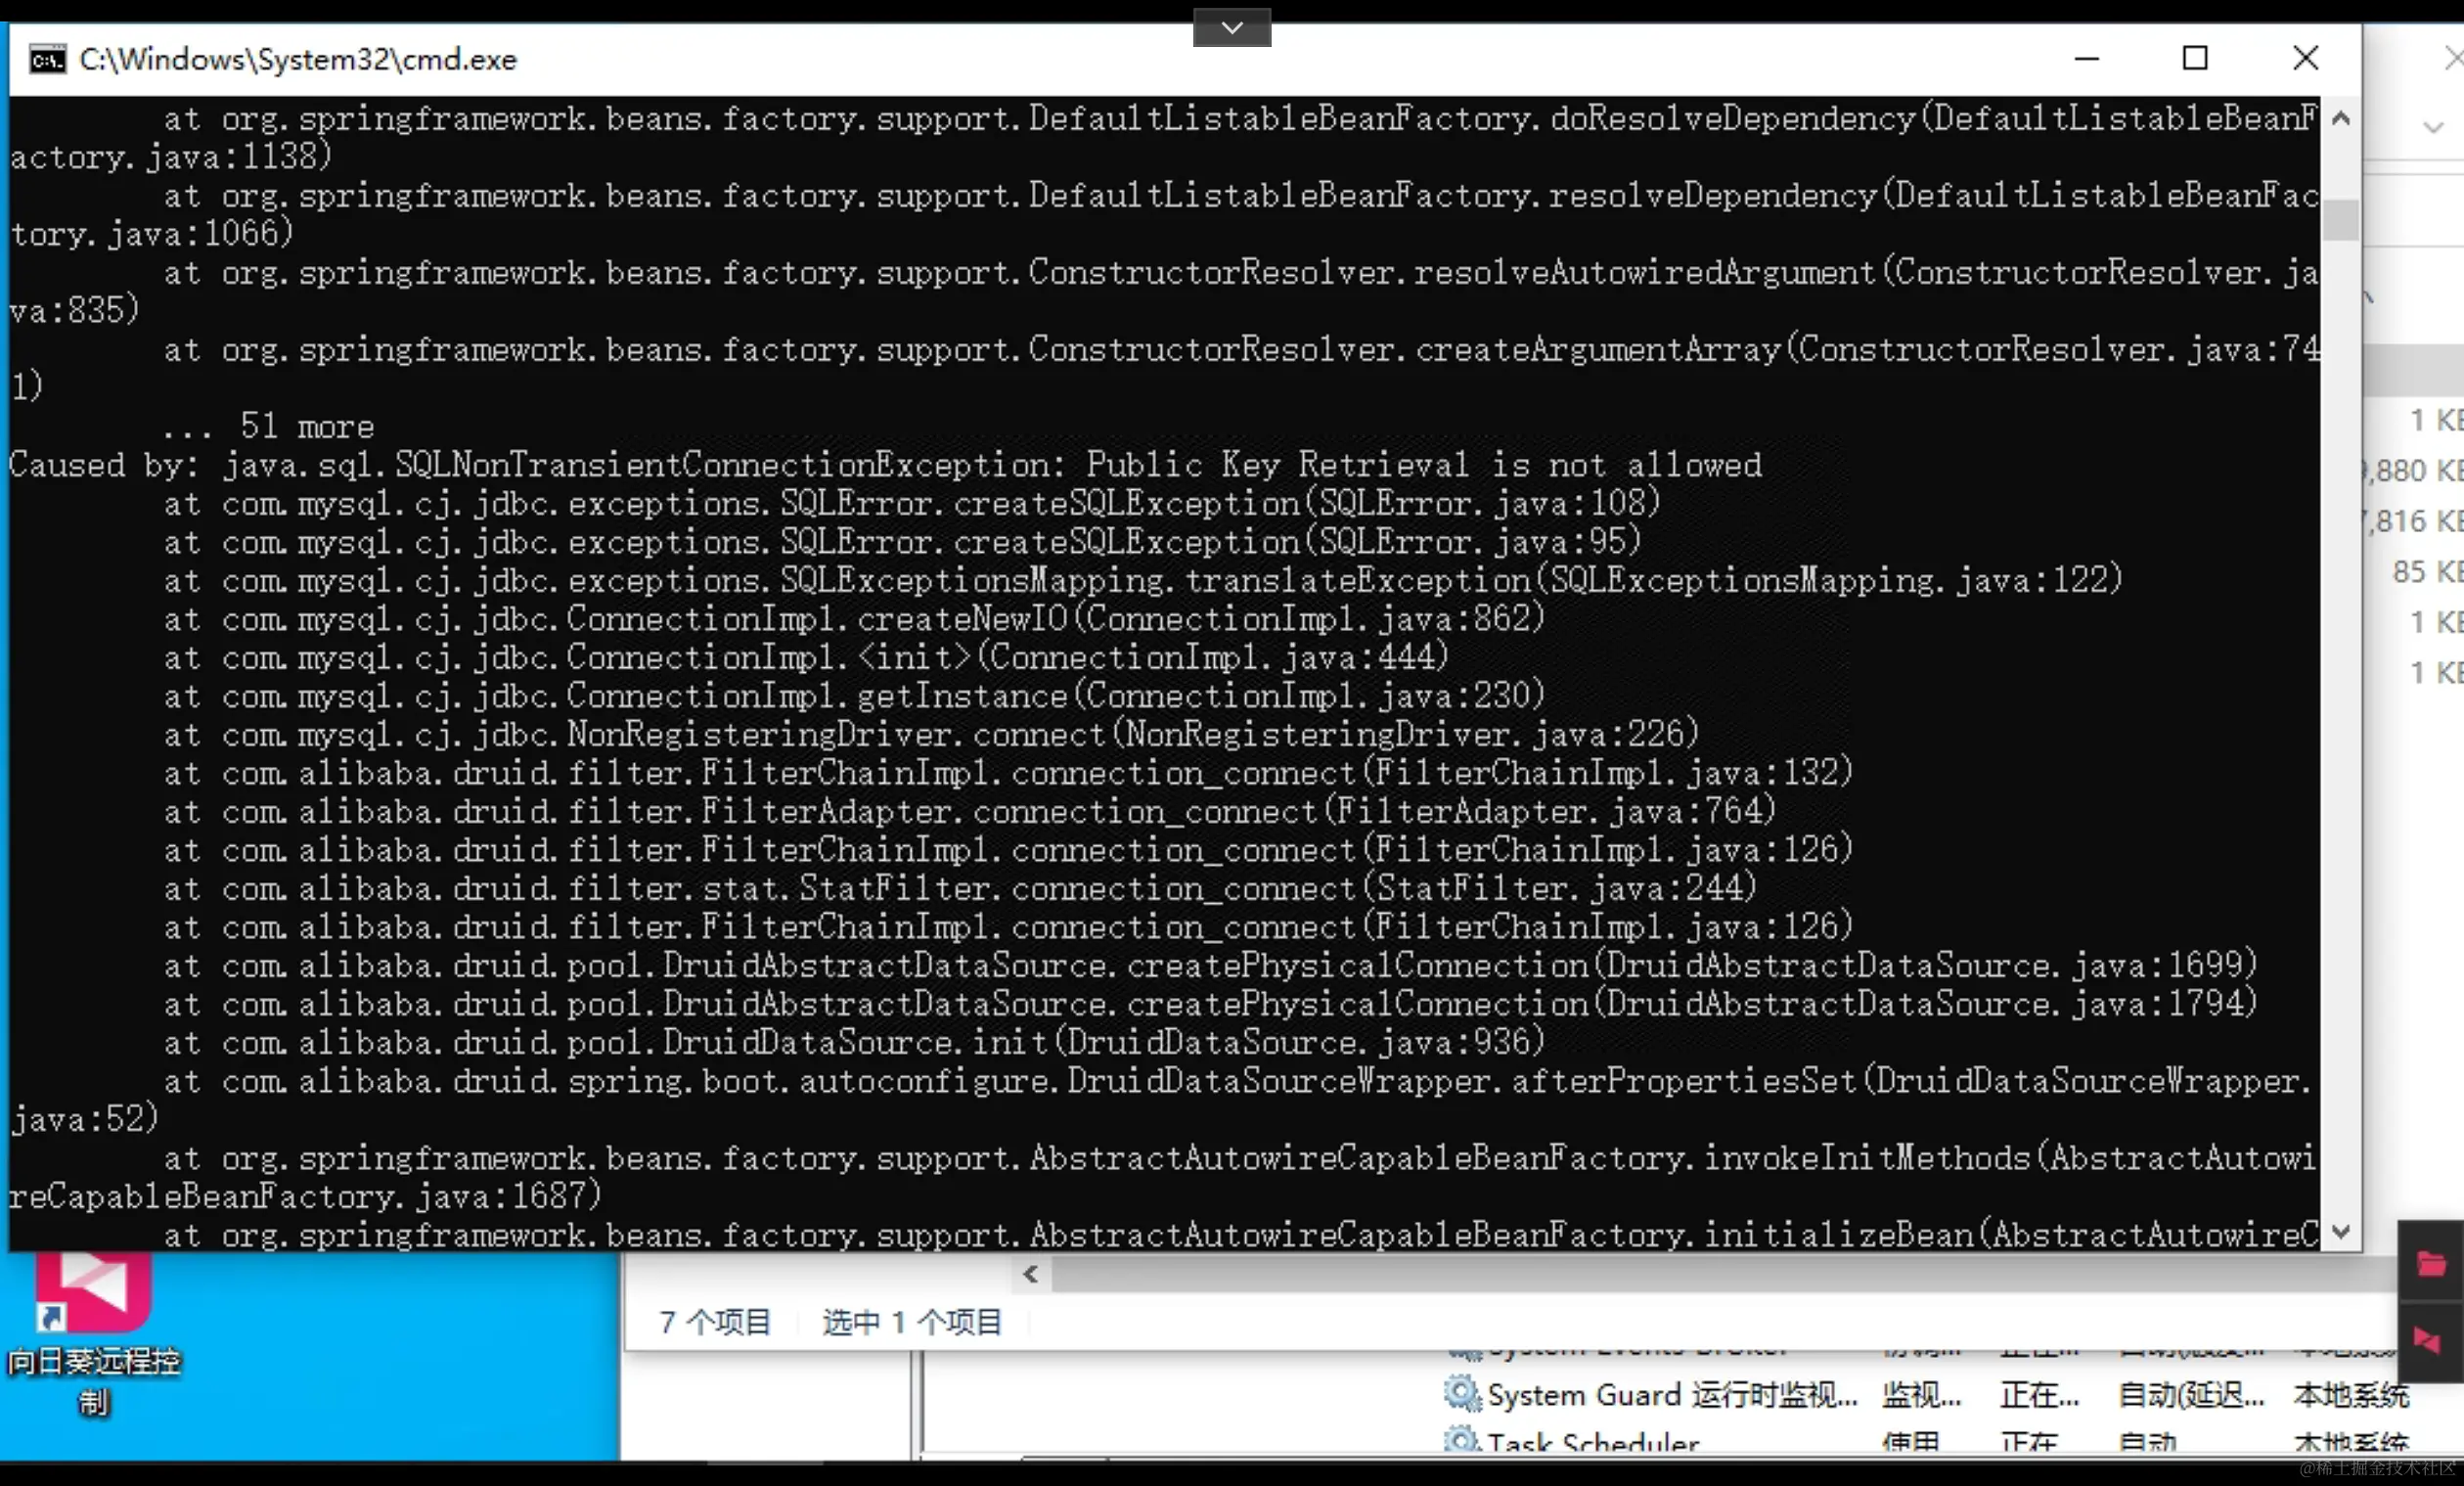Close the cmd.exe console window
The width and height of the screenshot is (2464, 1486).
pyautogui.click(x=2305, y=59)
